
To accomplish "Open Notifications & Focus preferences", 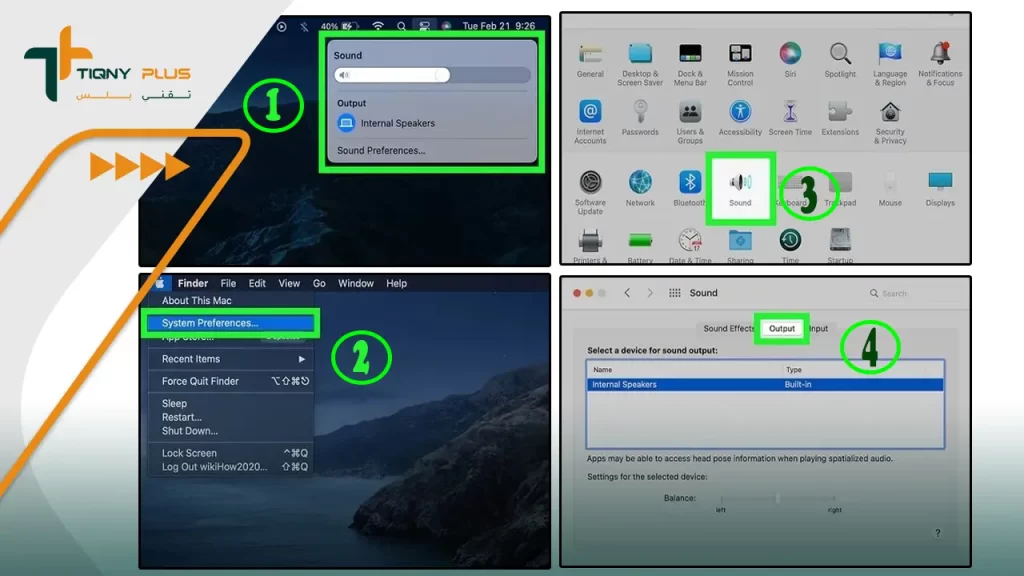I will pyautogui.click(x=940, y=54).
